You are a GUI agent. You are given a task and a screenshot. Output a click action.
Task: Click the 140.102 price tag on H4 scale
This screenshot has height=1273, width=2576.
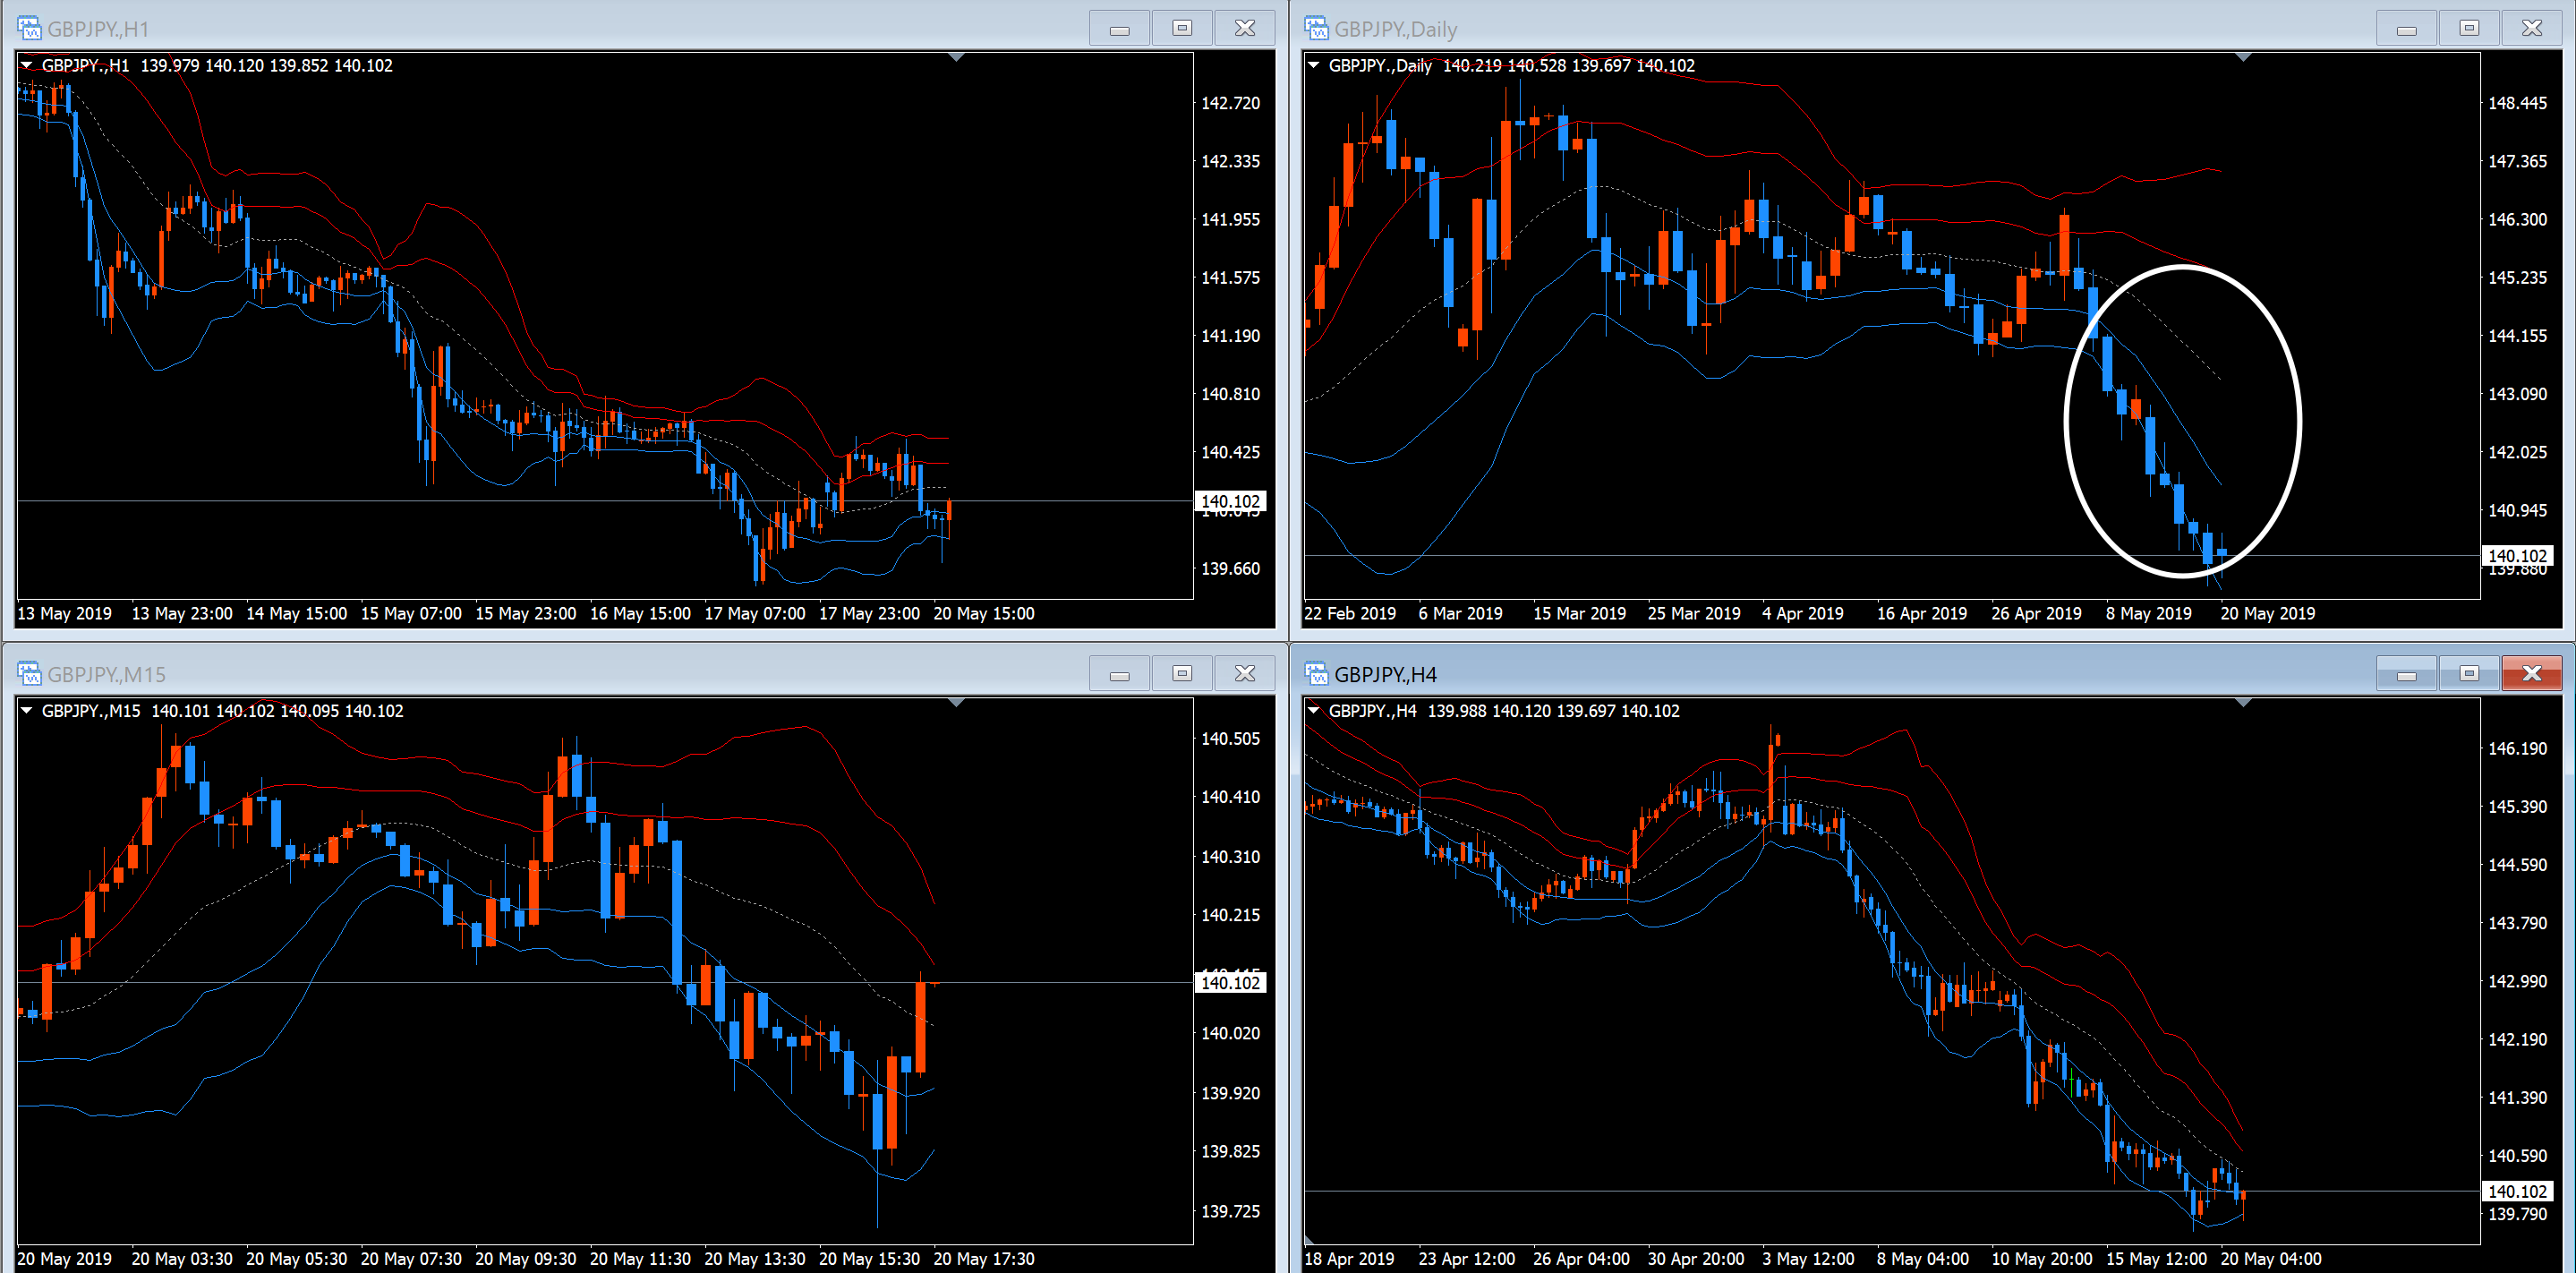[2517, 1191]
